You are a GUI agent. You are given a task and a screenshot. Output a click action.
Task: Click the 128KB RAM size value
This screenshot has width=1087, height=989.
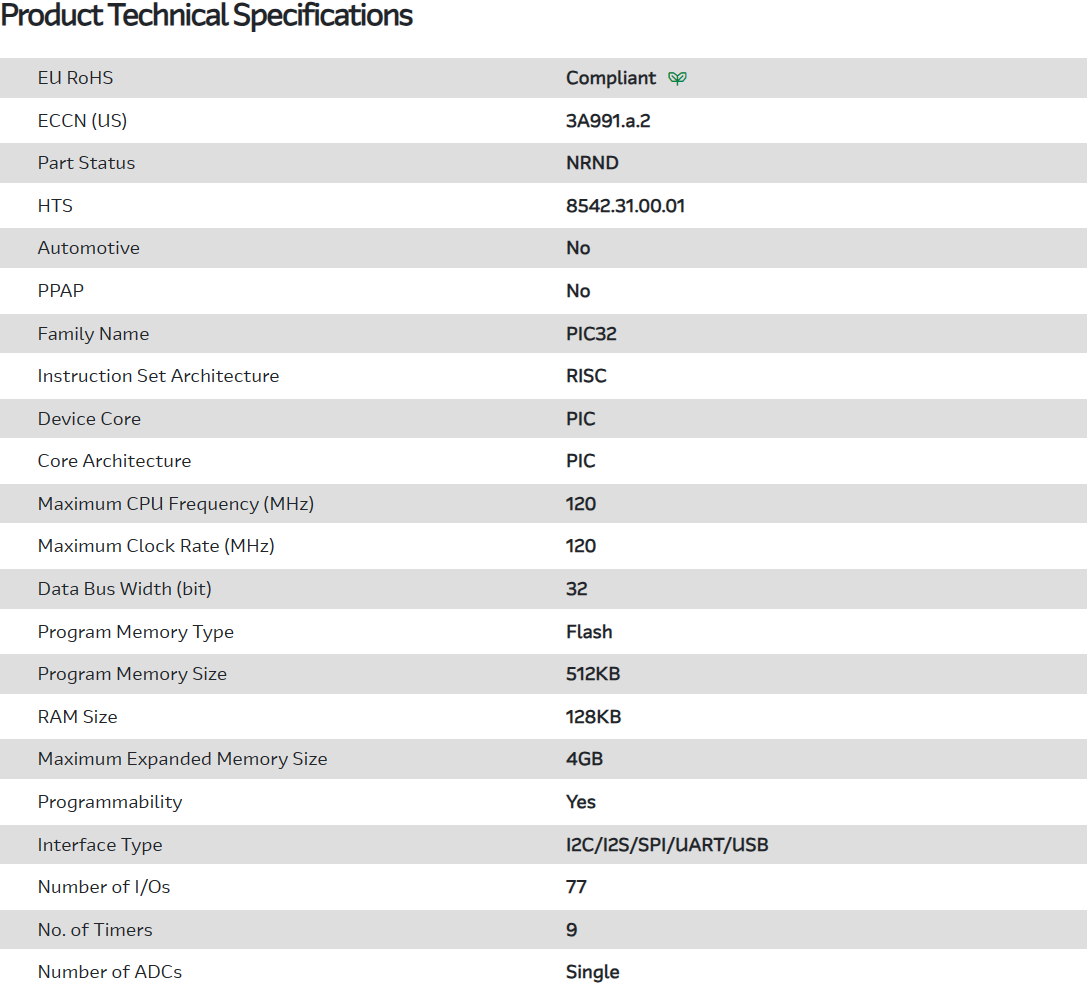click(593, 717)
